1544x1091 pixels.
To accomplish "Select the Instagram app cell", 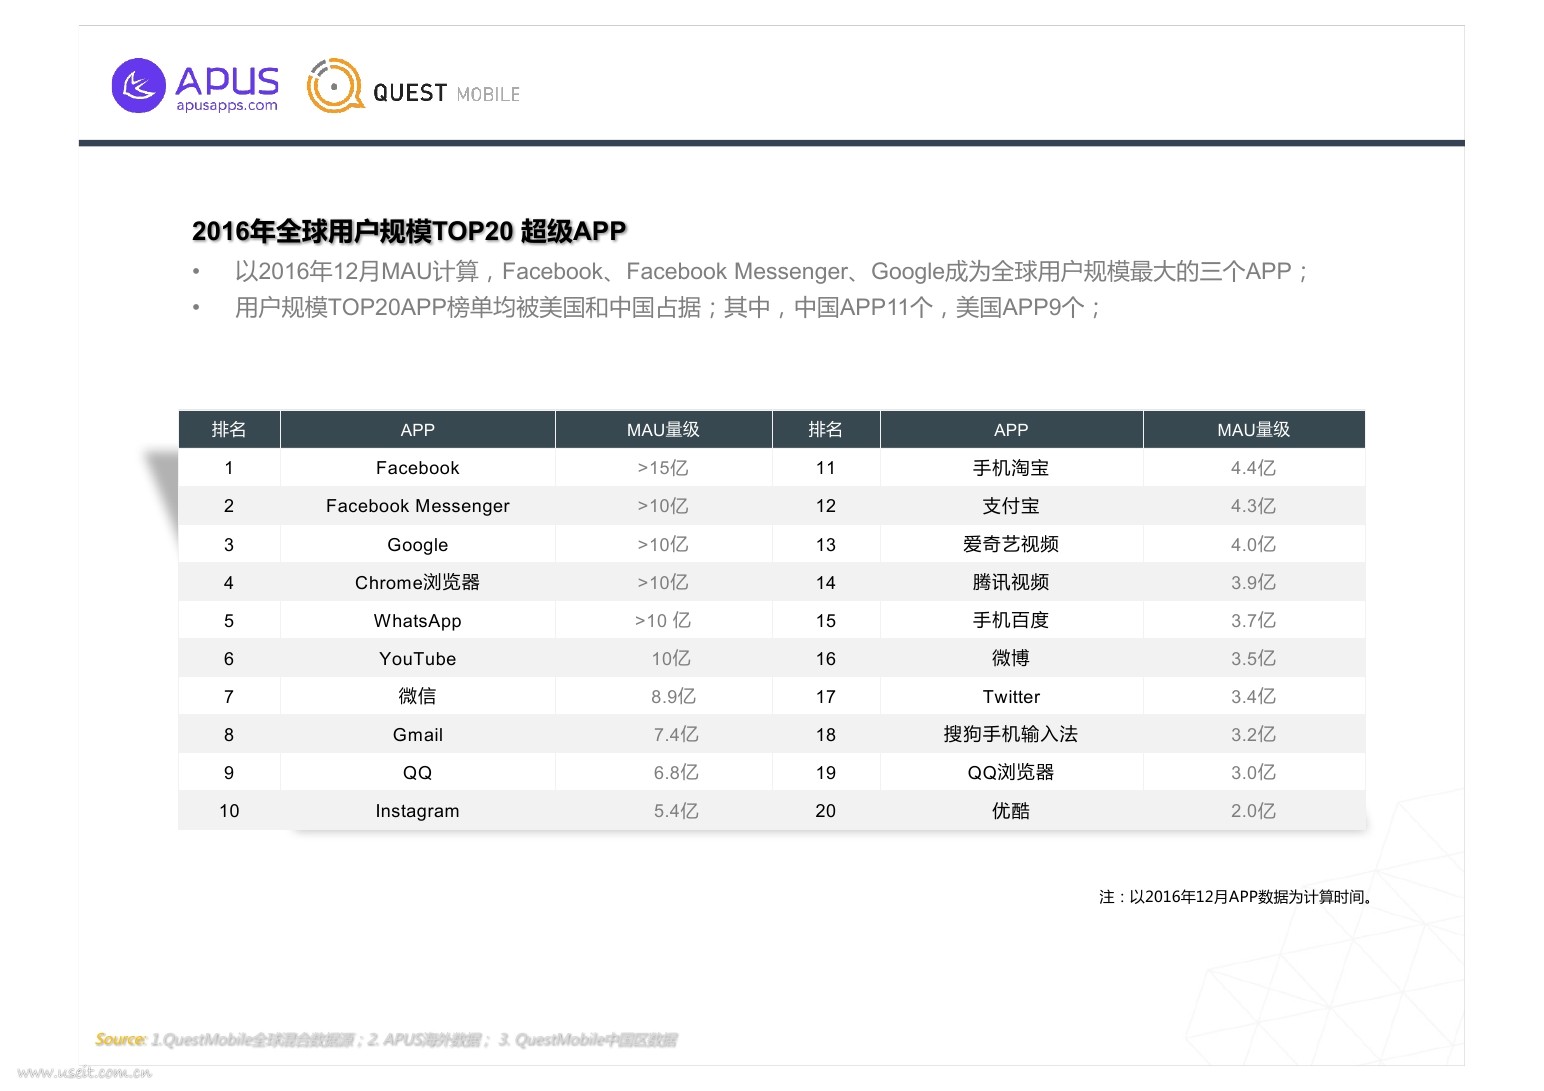I will pyautogui.click(x=418, y=811).
